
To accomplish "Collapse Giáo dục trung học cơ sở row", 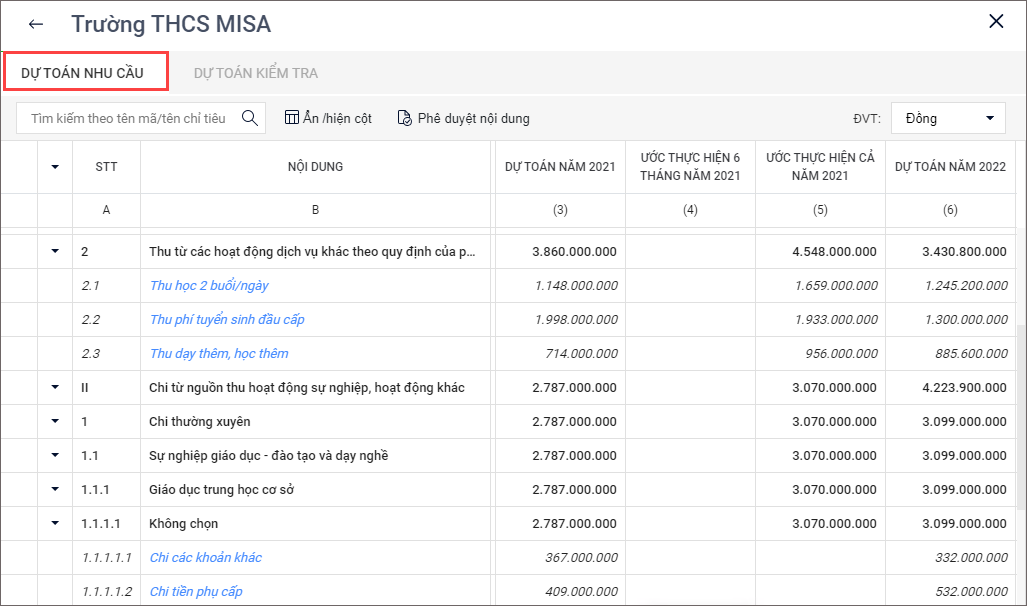I will [55, 489].
